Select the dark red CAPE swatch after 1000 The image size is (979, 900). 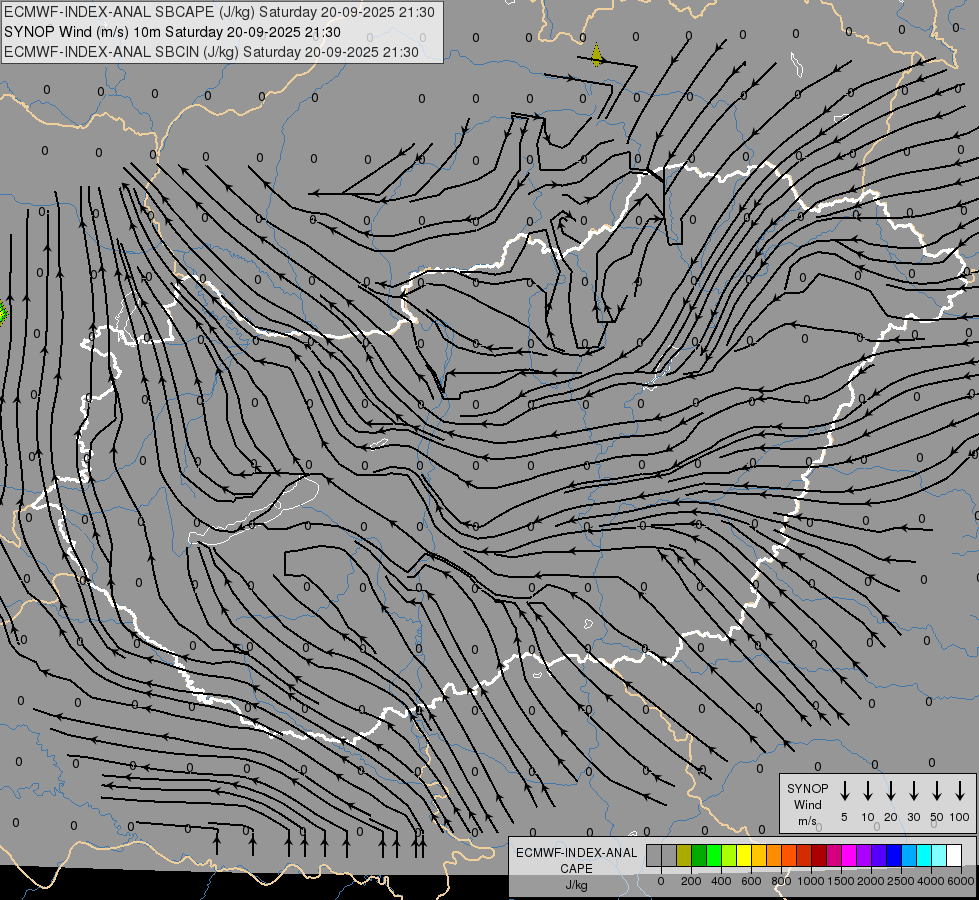(819, 855)
